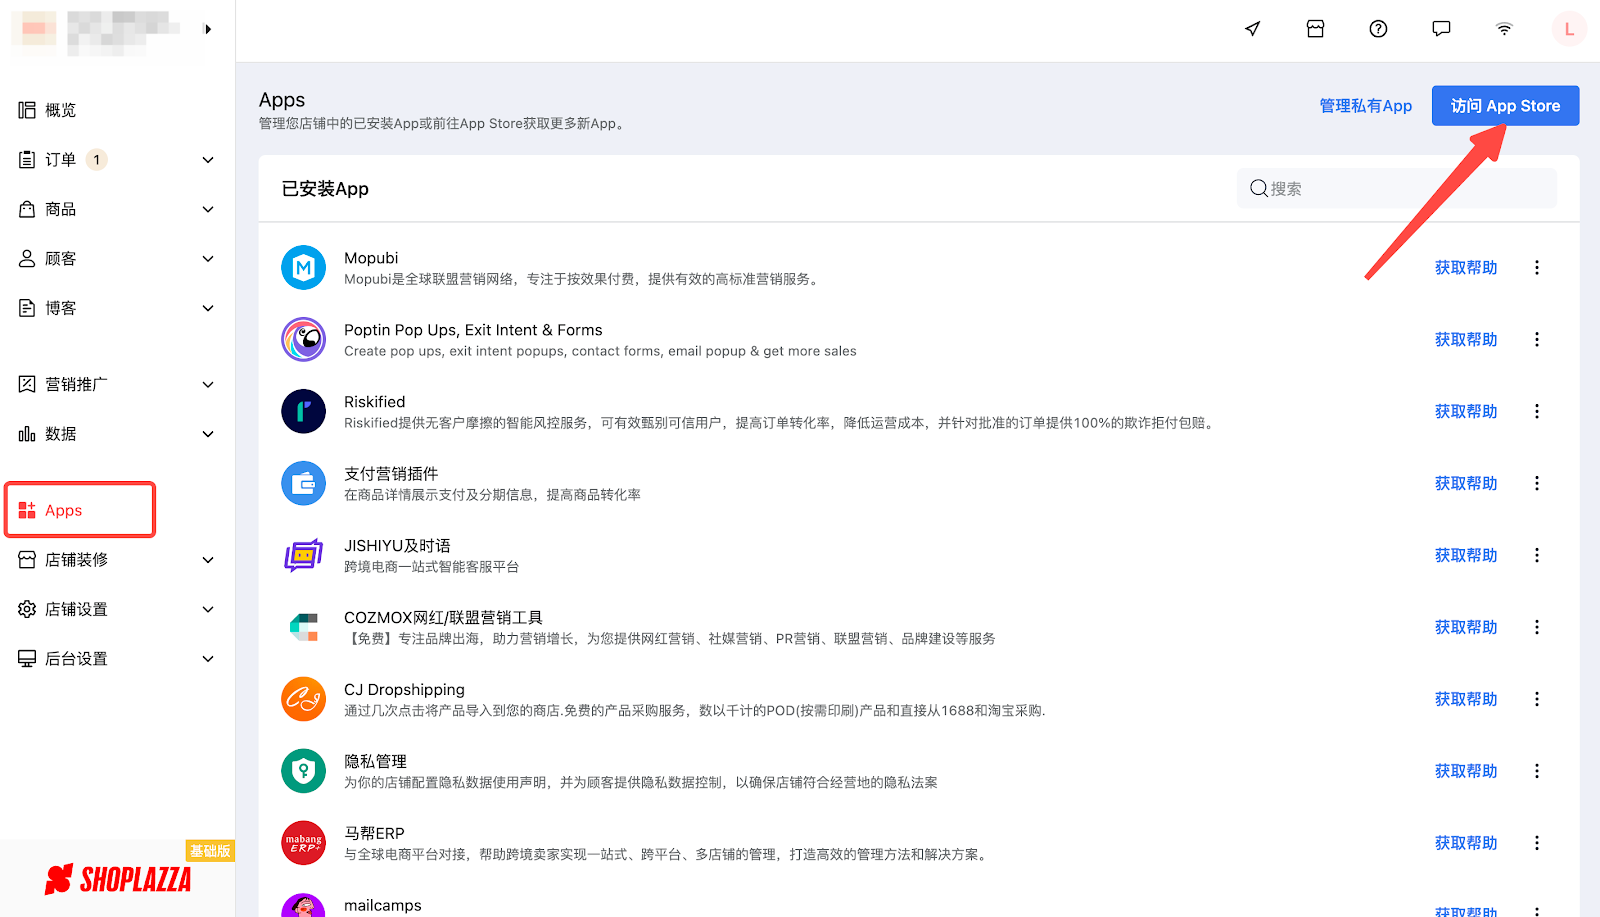Open more options for CJ Dropshipping
This screenshot has height=917, width=1600.
pyautogui.click(x=1537, y=699)
